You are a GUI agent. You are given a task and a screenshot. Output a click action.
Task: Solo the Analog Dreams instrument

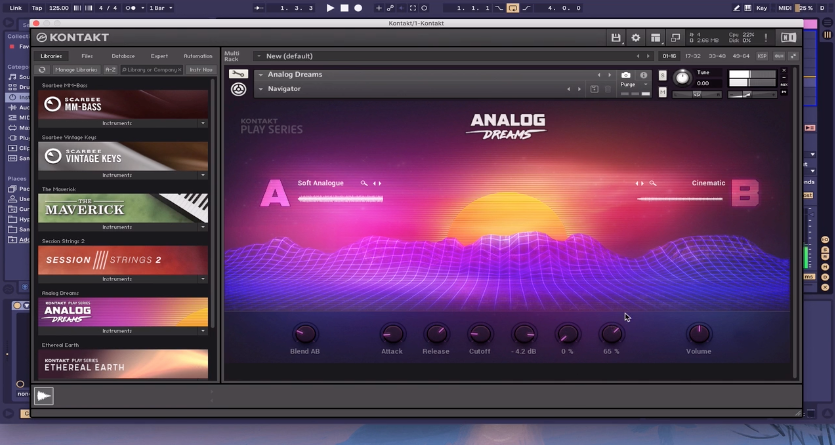pos(662,76)
